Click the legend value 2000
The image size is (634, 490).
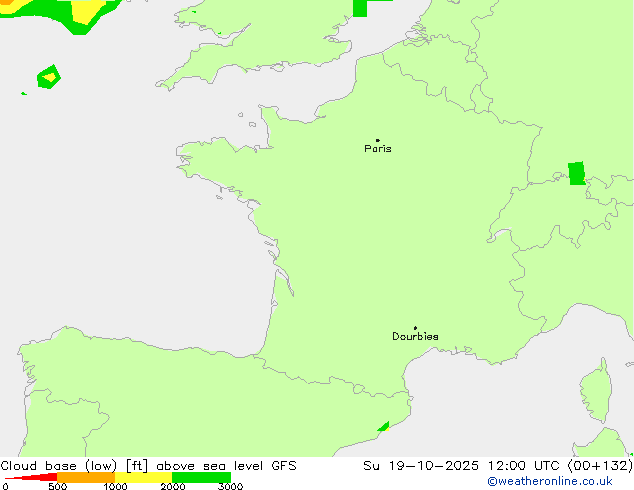click(173, 486)
